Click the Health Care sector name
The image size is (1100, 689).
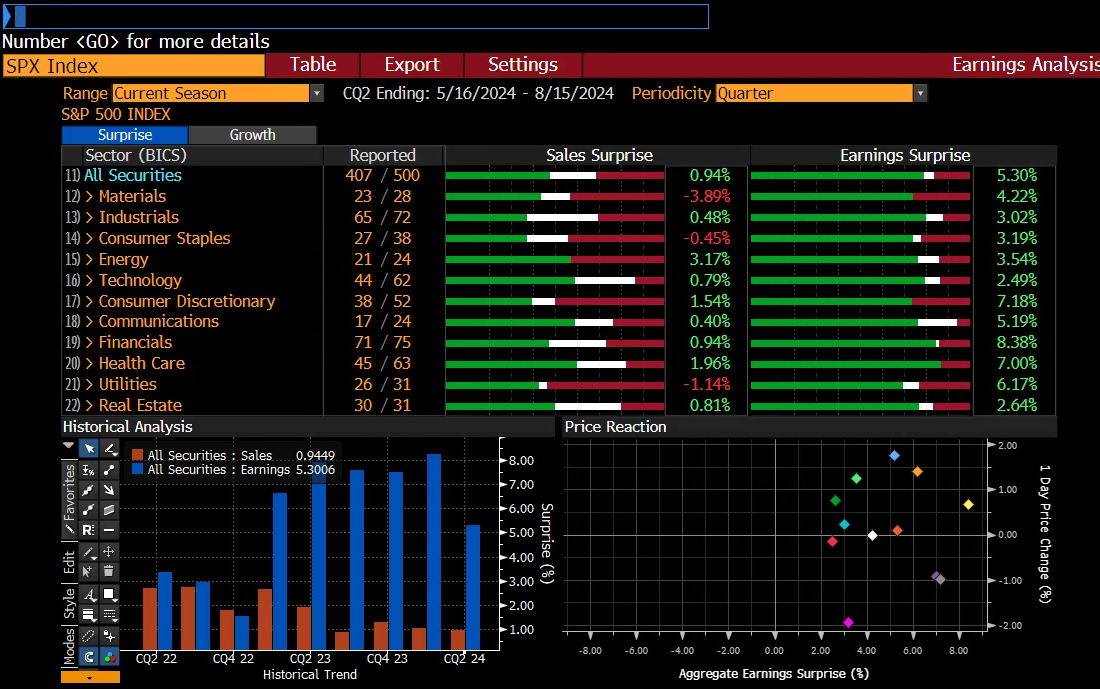click(x=142, y=363)
